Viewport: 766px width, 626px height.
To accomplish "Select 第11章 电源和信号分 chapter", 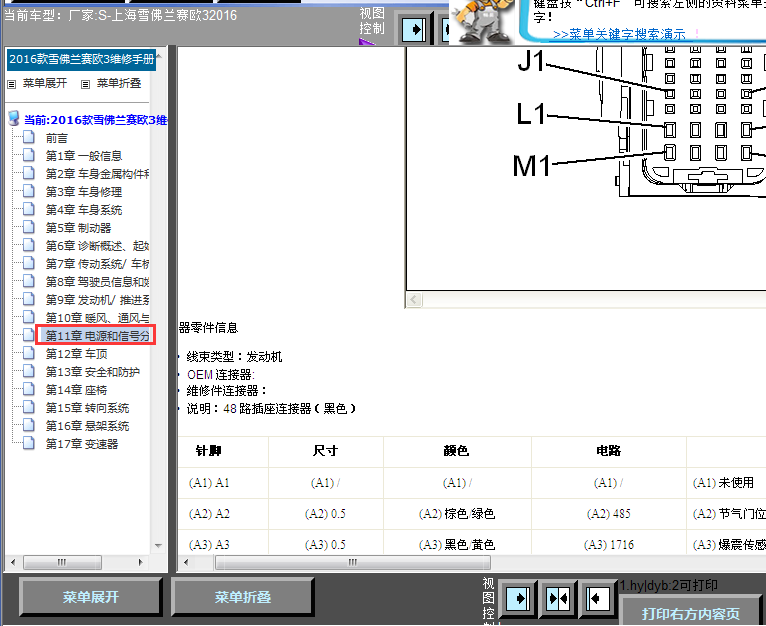I will [x=97, y=336].
